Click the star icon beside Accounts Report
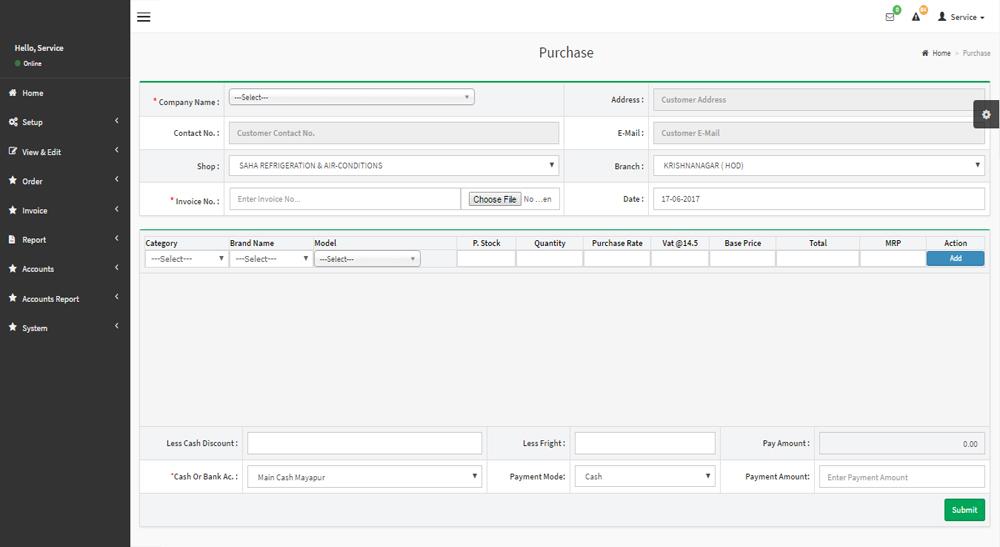Image resolution: width=1000 pixels, height=547 pixels. pyautogui.click(x=13, y=298)
